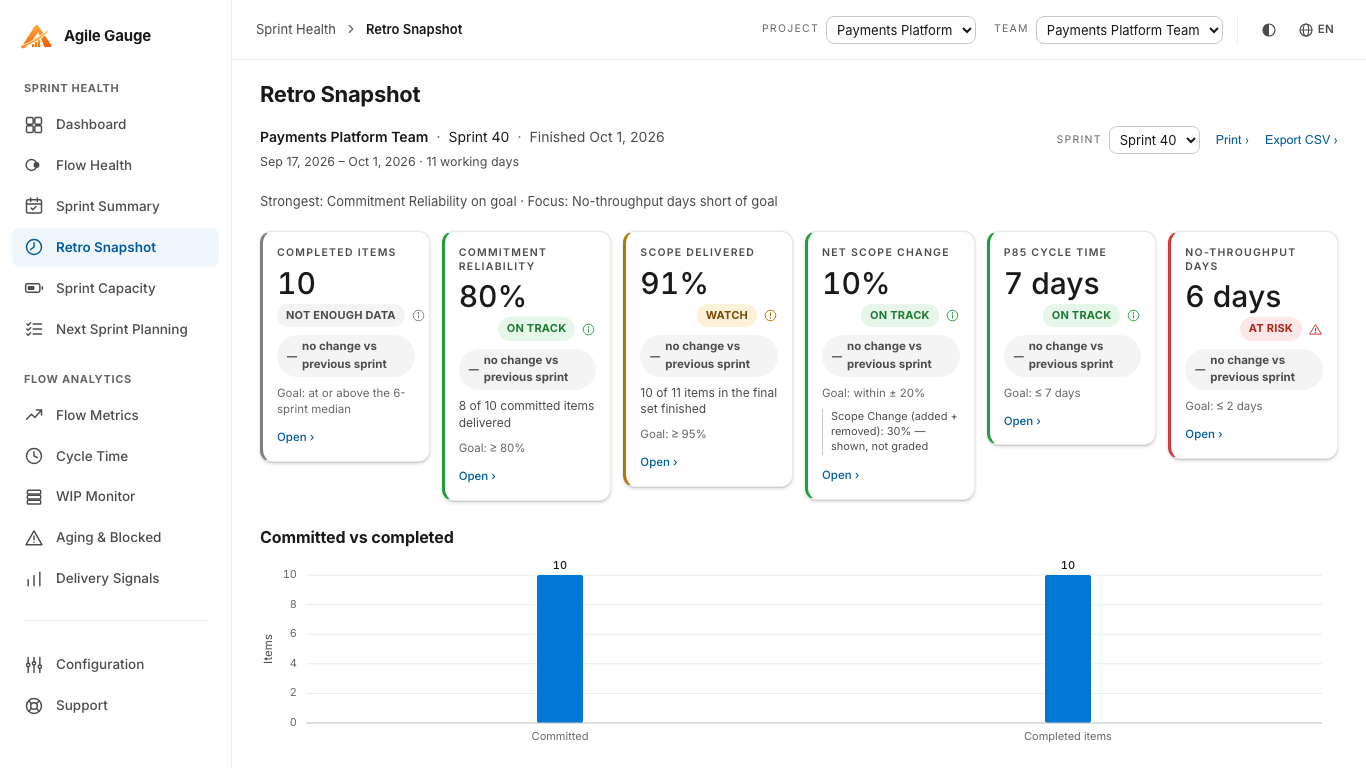
Task: Open the Team dropdown
Action: tap(1129, 30)
